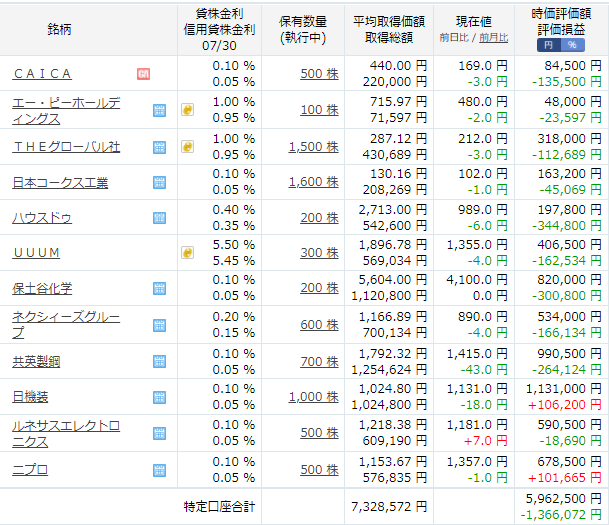Click 保土谷化学's 200 株 holding link
Image resolution: width=609 pixels, height=525 pixels.
(x=319, y=288)
